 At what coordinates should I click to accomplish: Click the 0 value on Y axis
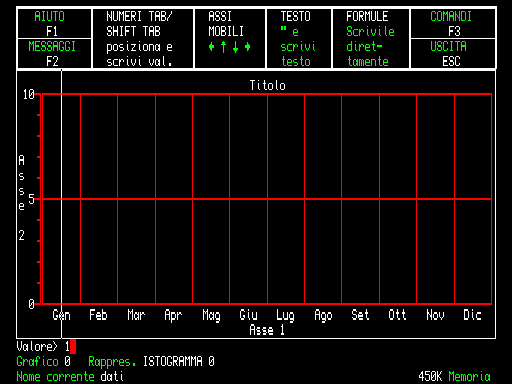31,304
